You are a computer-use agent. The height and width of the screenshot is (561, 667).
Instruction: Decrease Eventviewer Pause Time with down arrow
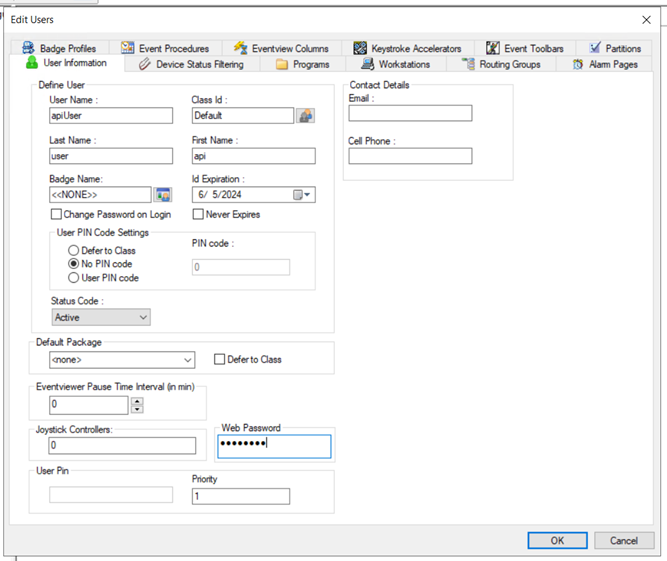point(137,409)
